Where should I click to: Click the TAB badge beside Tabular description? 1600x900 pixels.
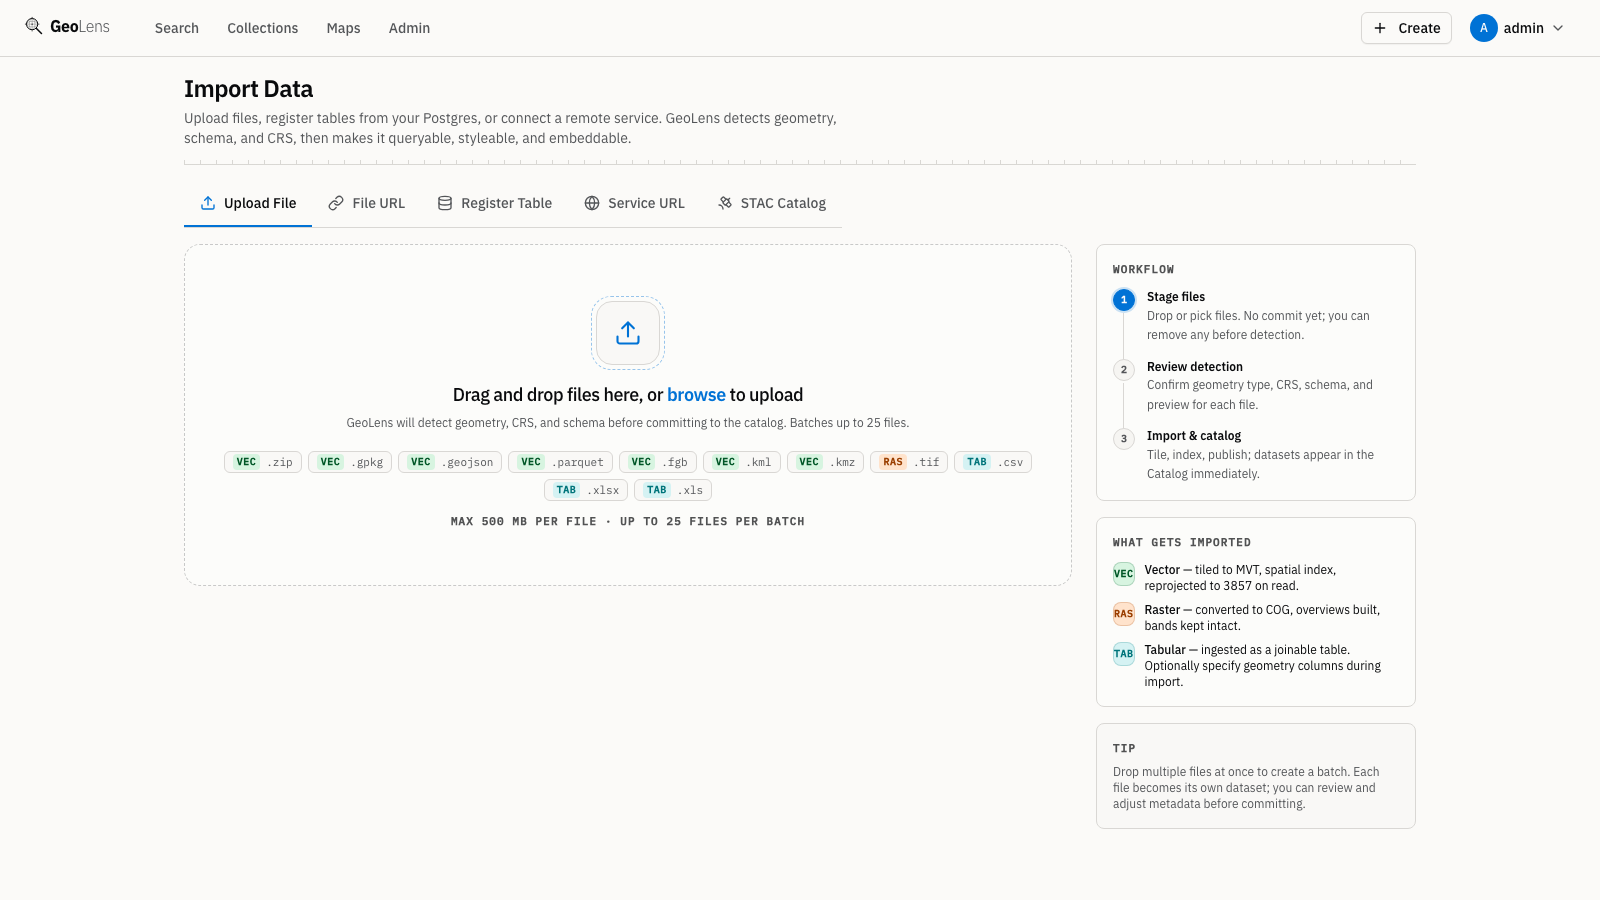click(x=1124, y=654)
